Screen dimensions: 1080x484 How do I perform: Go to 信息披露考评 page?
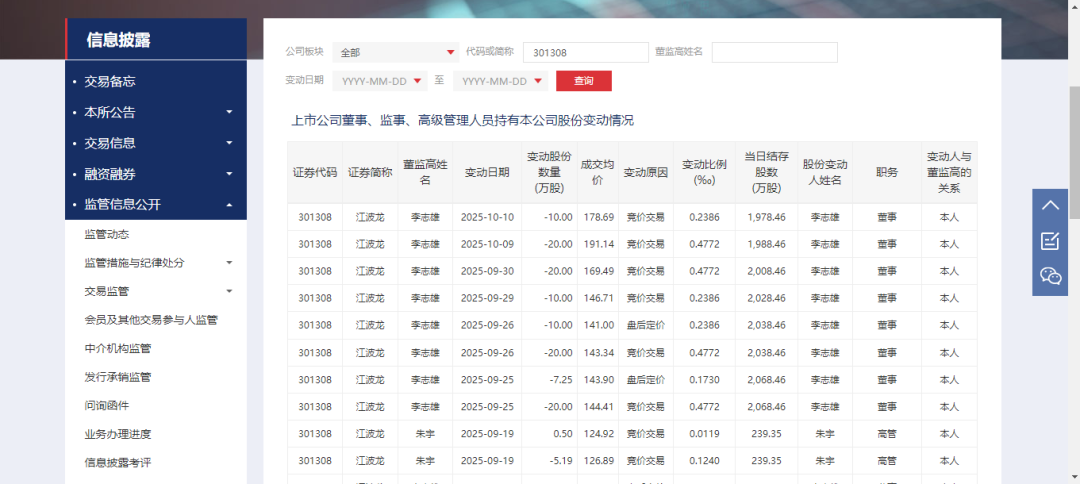(x=117, y=462)
